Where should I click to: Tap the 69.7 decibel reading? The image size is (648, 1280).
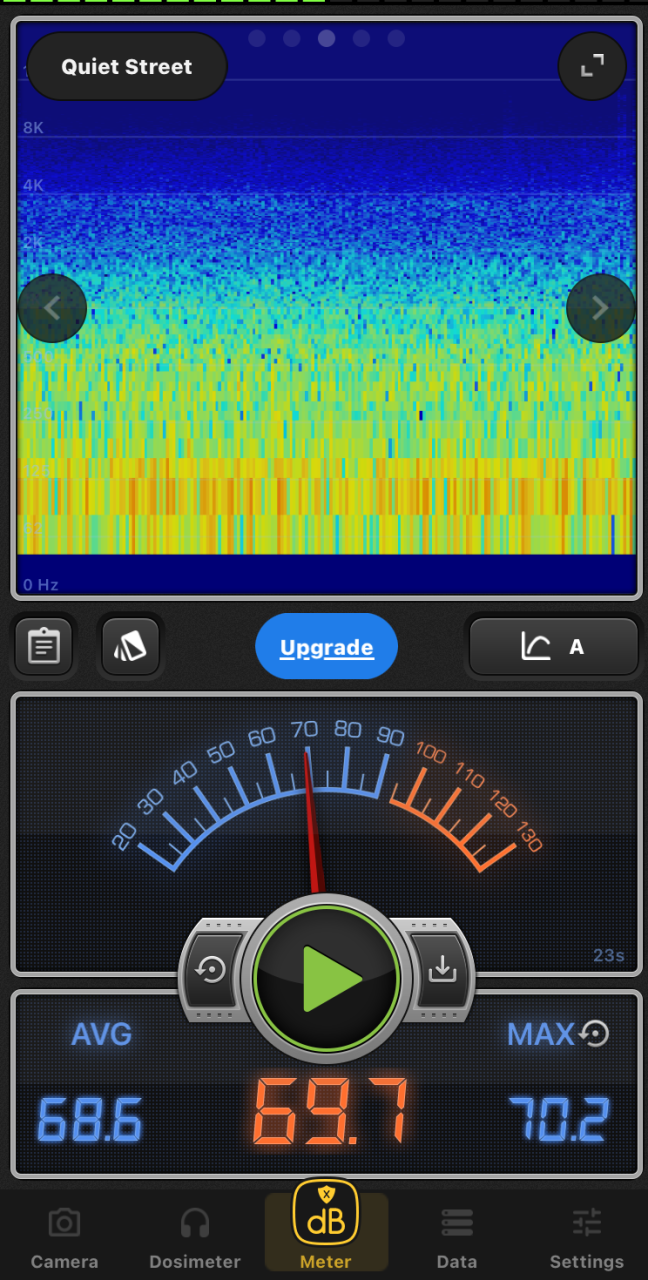coord(330,1111)
